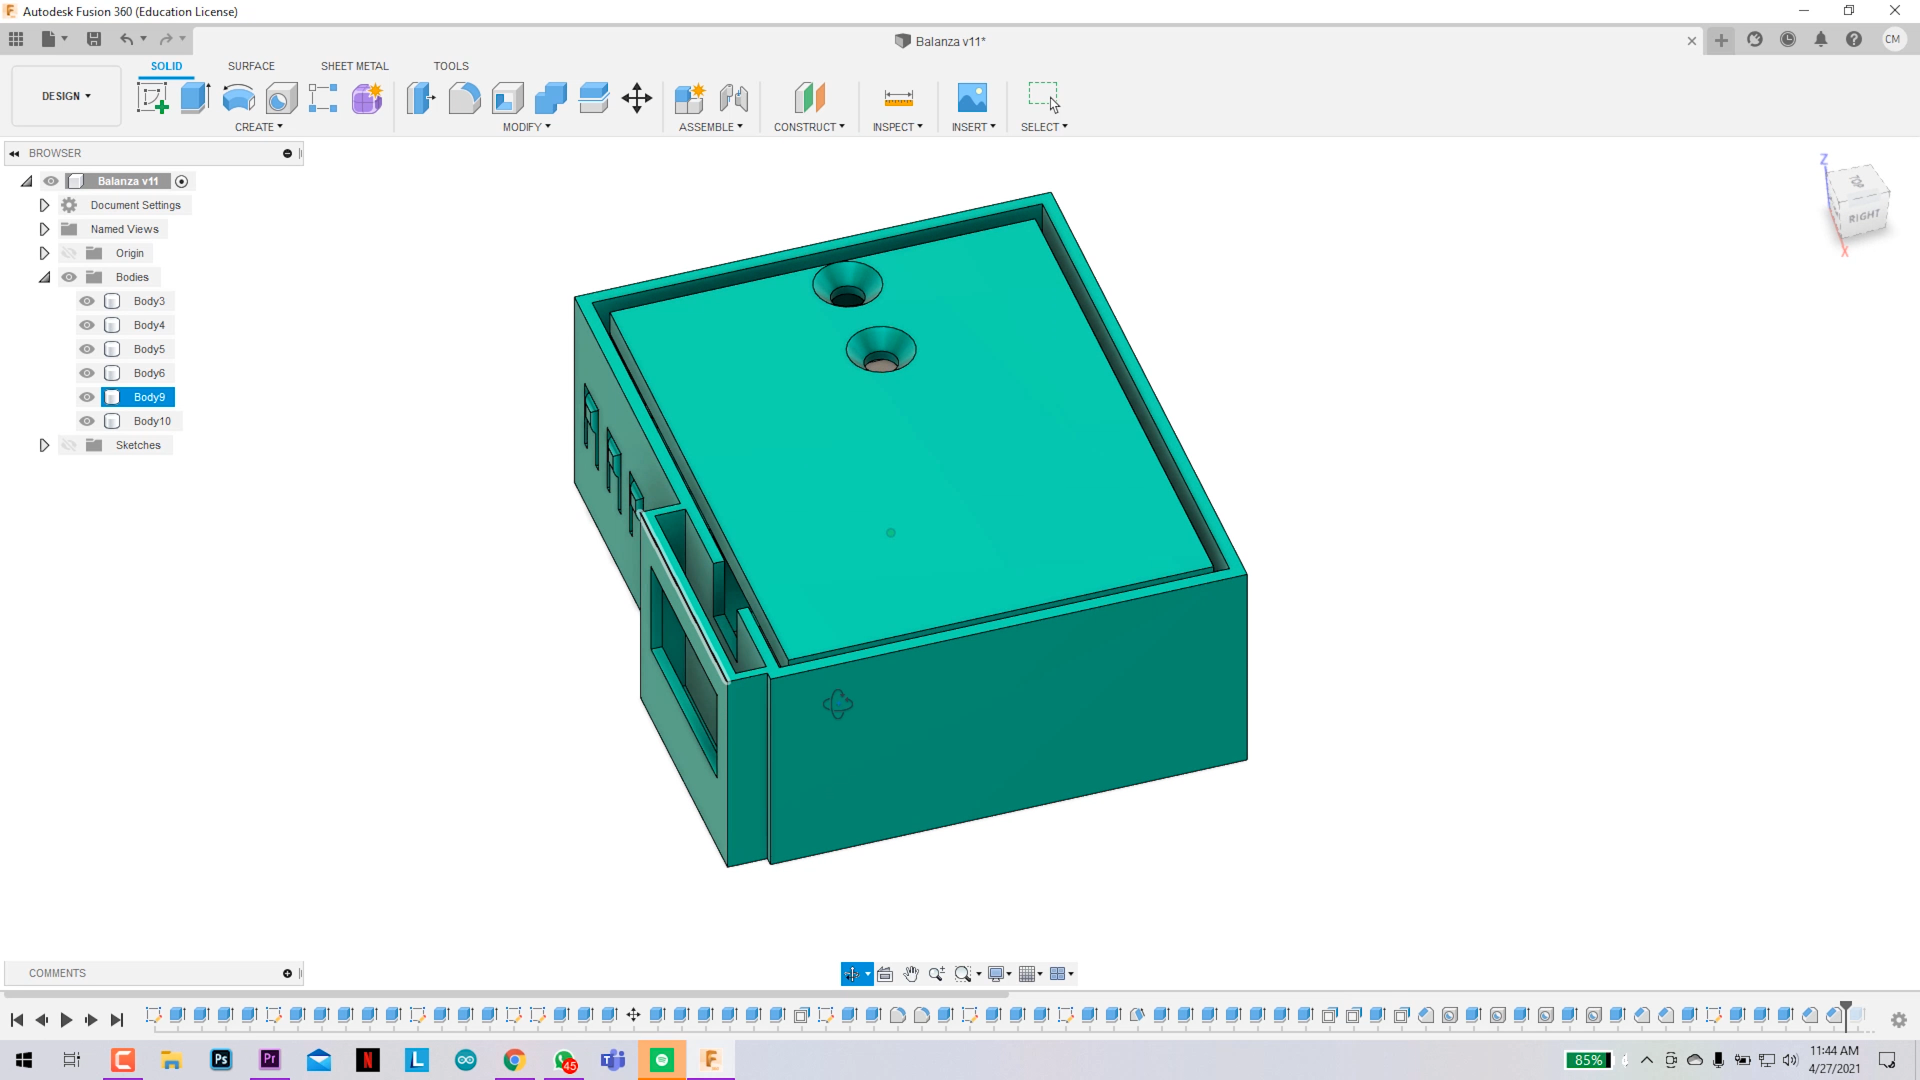The width and height of the screenshot is (1920, 1080).
Task: Click the Fillet tool in Modify
Action: [464, 98]
